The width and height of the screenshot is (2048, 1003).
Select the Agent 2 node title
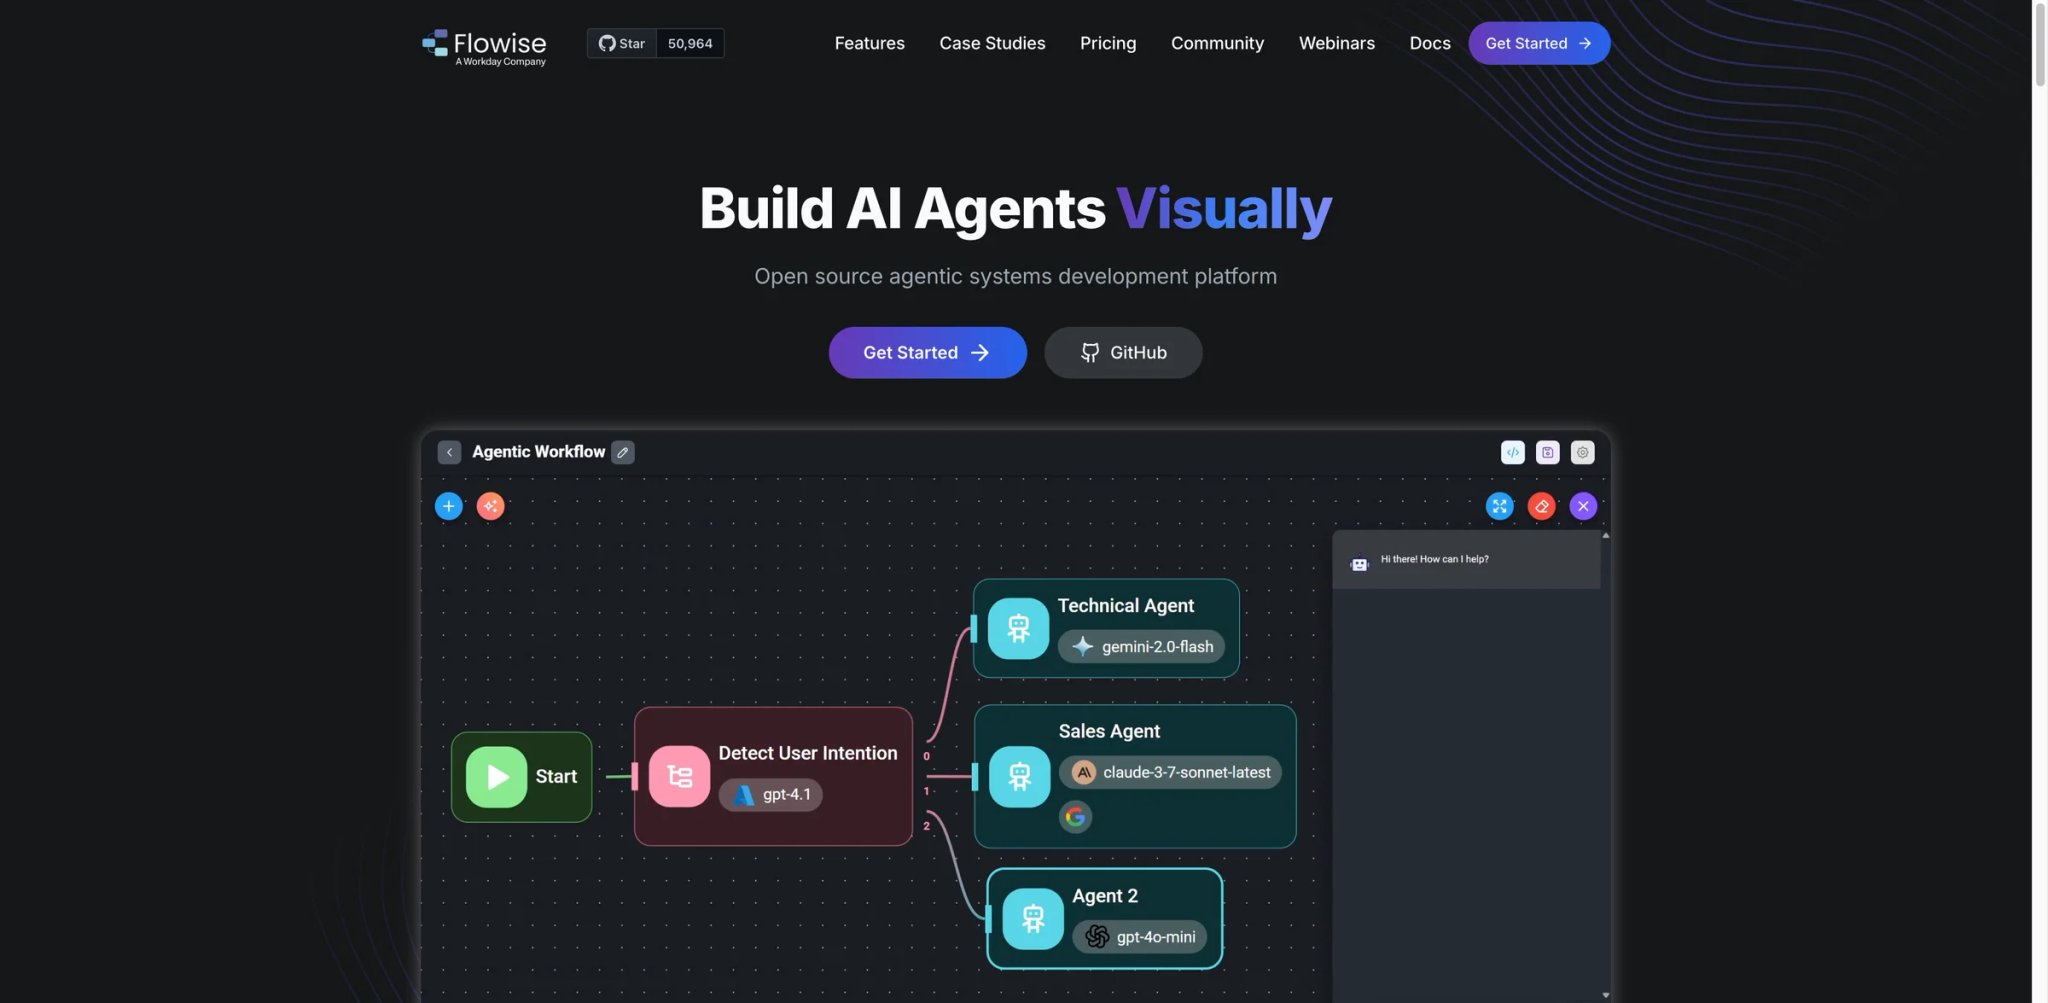pos(1105,896)
